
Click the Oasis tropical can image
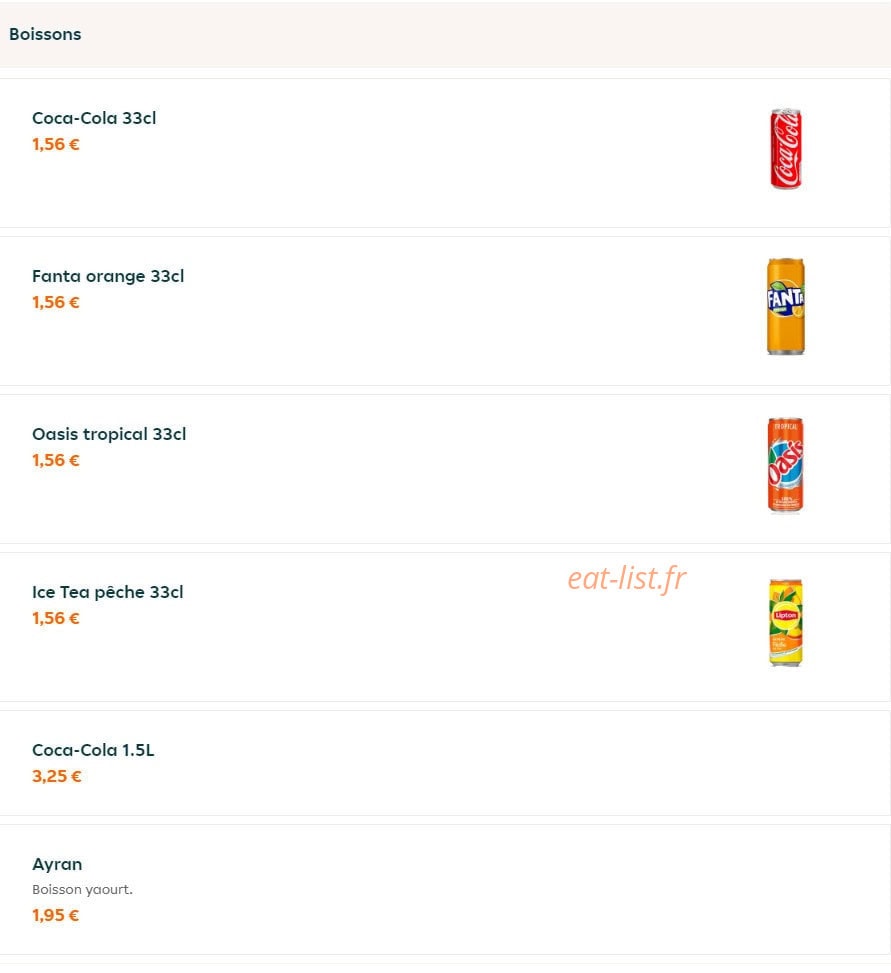click(x=786, y=465)
